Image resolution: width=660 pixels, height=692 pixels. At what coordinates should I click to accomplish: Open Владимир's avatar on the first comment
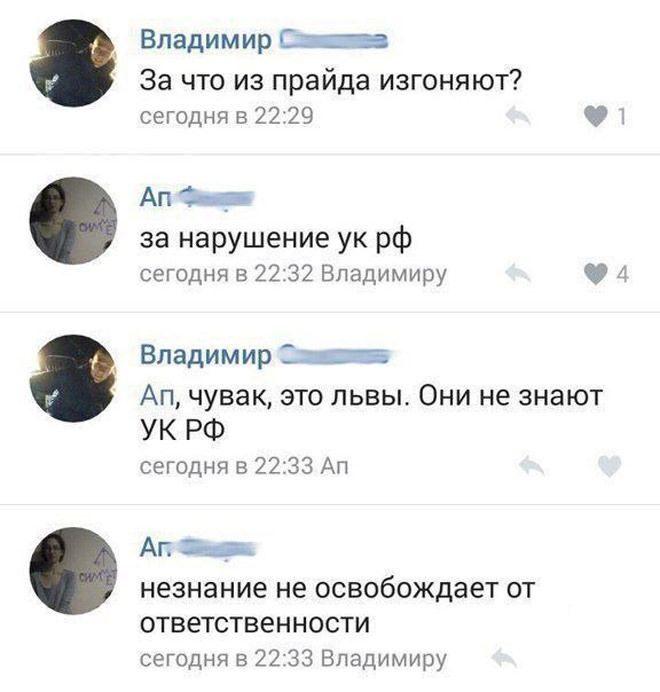tap(73, 64)
